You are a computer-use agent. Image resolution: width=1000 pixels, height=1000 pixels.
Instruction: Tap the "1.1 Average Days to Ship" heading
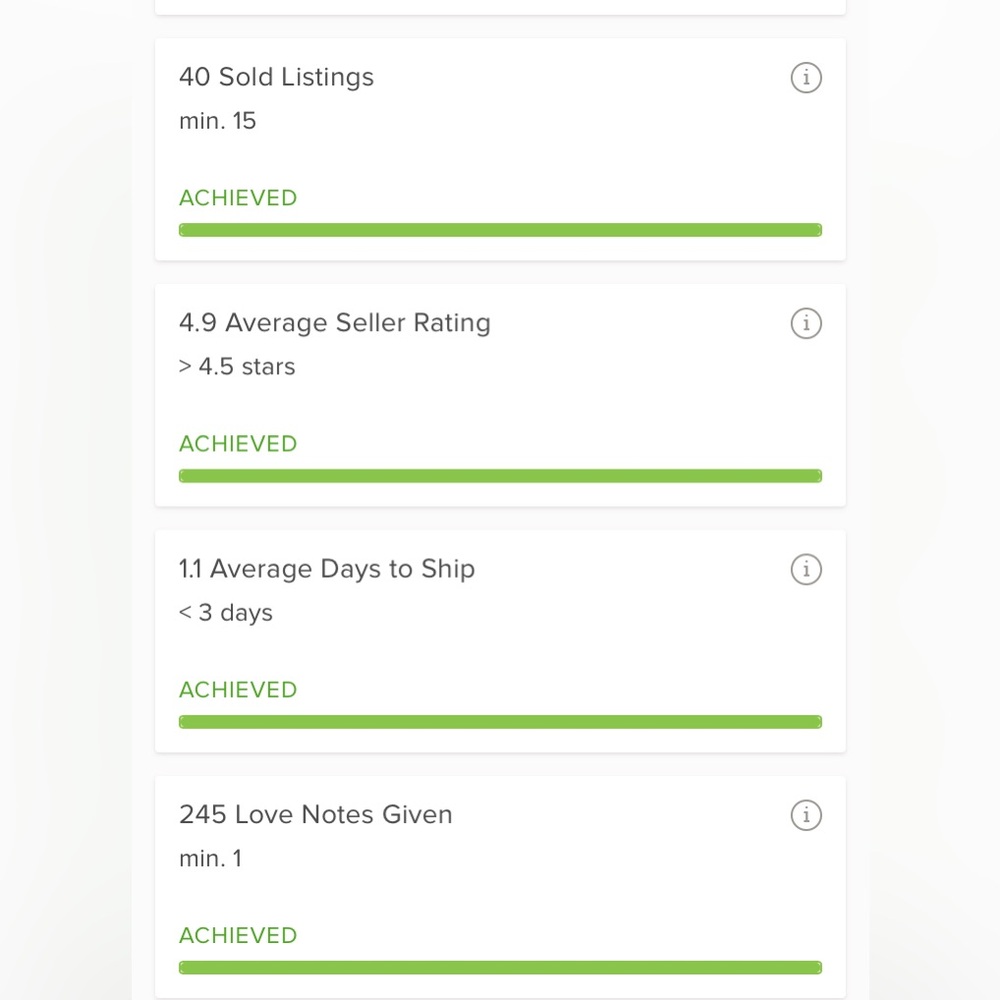pyautogui.click(x=327, y=569)
